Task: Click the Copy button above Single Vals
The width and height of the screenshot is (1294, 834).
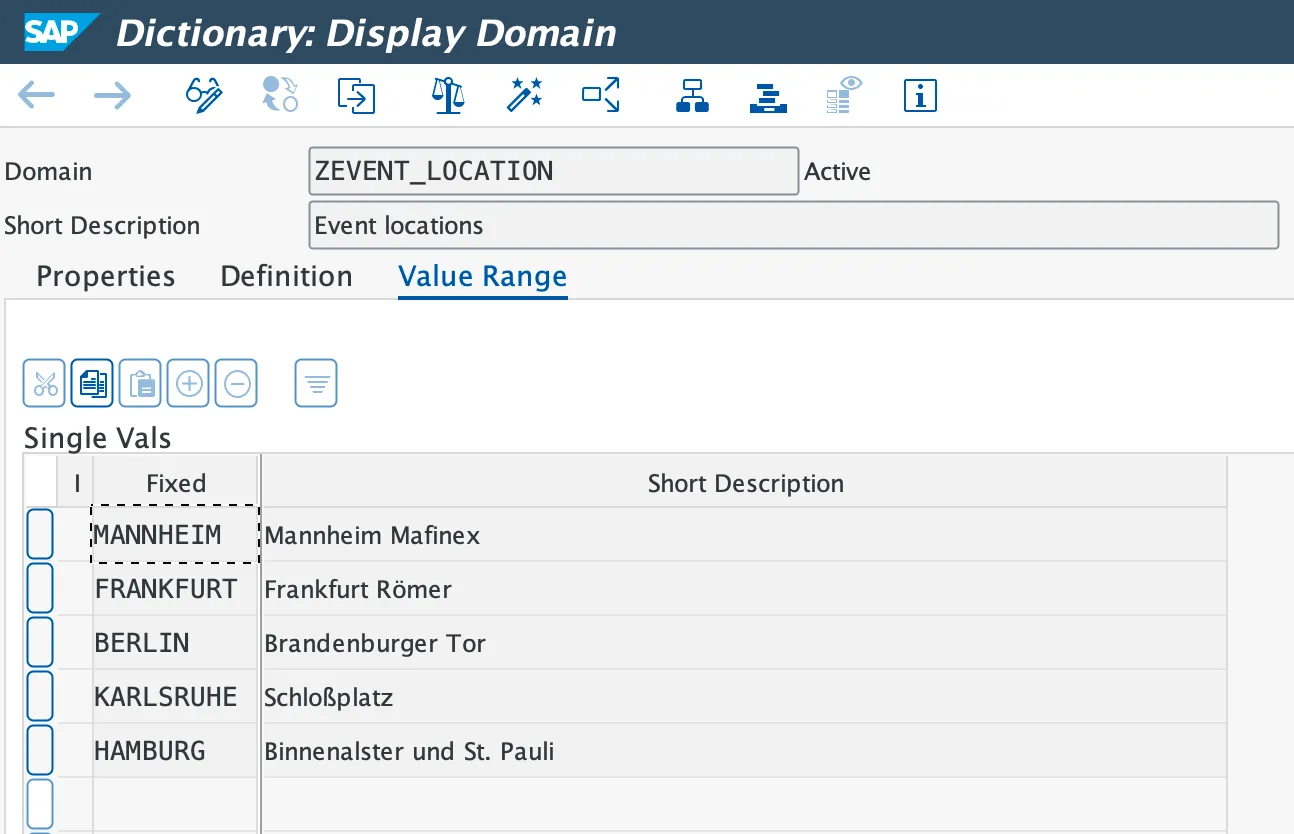Action: click(92, 383)
